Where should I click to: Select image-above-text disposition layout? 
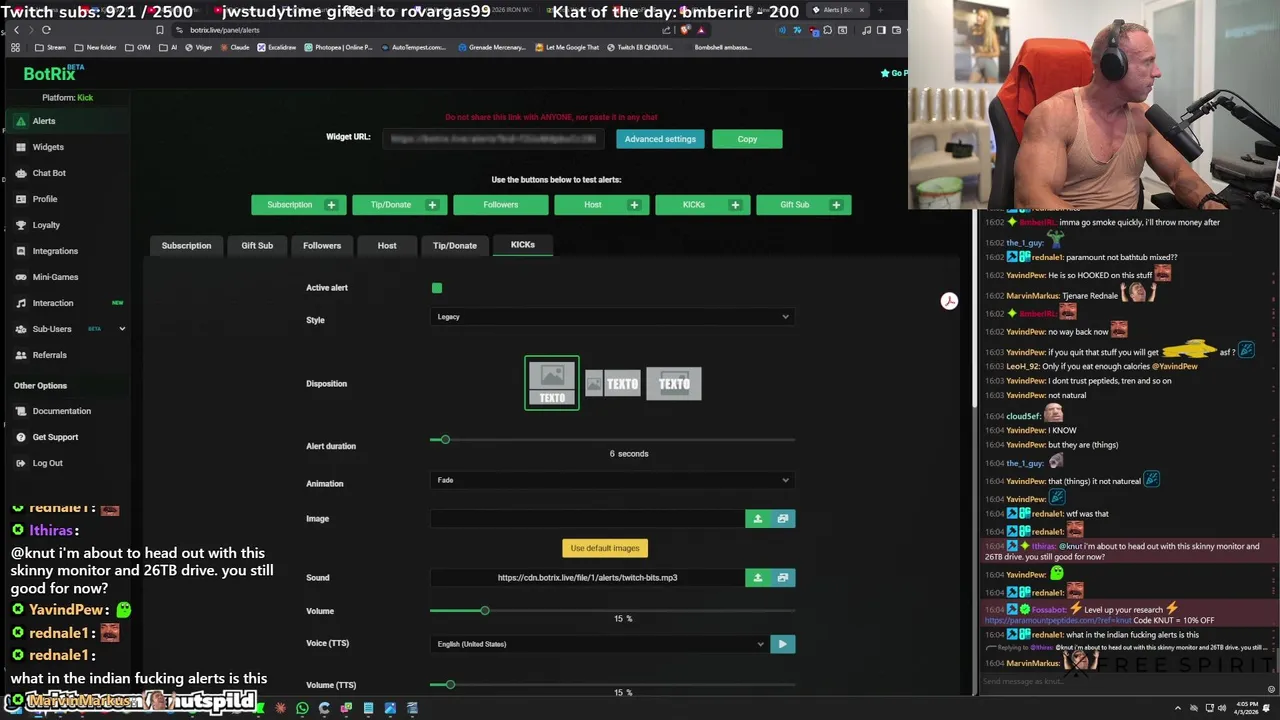[552, 384]
